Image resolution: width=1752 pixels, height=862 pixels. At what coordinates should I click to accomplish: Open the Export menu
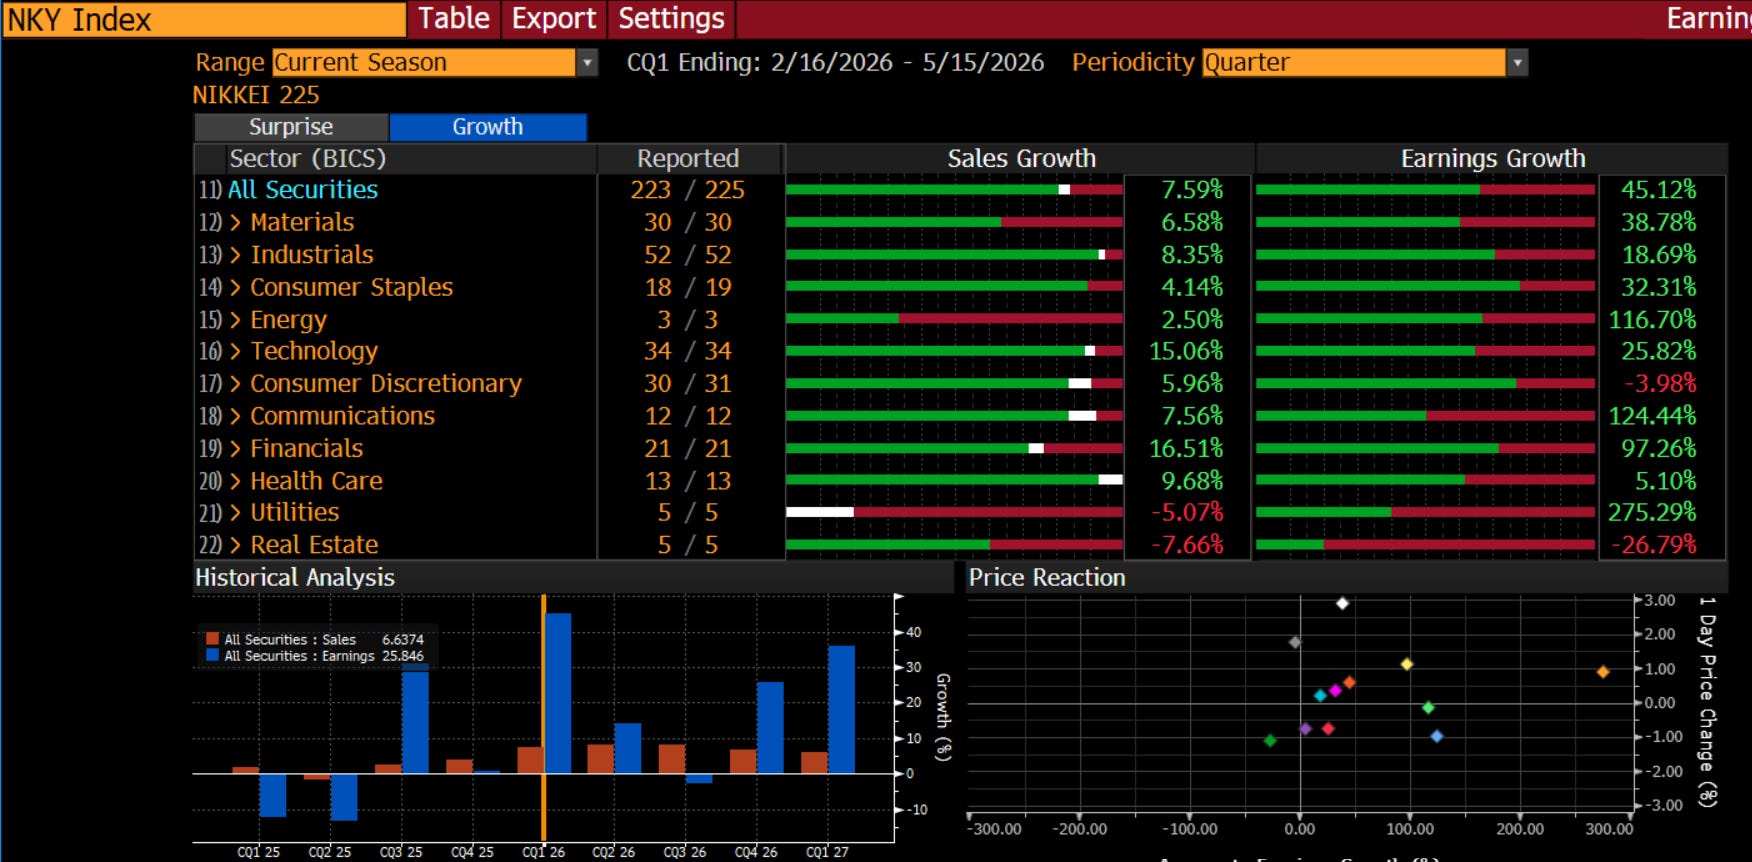point(554,18)
